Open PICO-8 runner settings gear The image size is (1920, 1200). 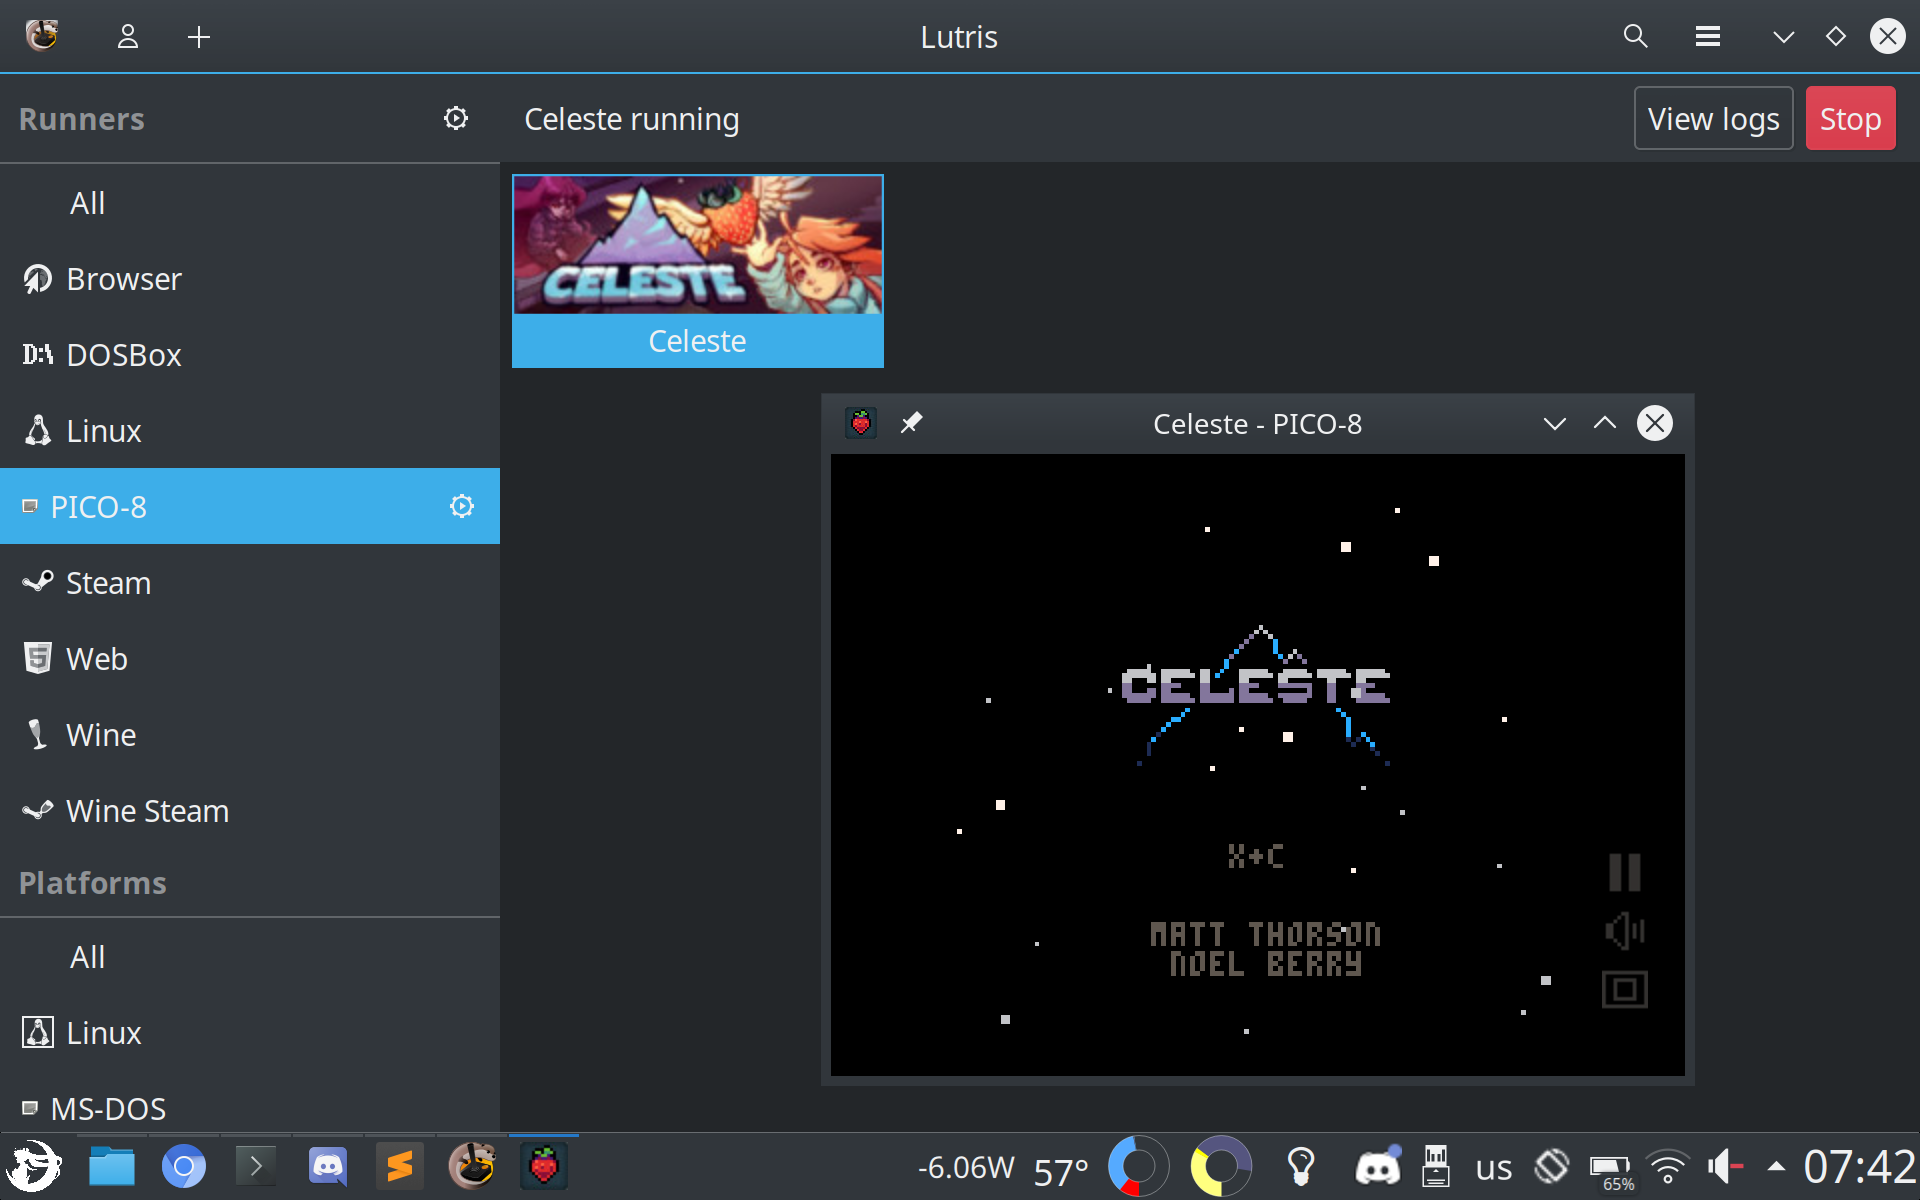pos(461,506)
